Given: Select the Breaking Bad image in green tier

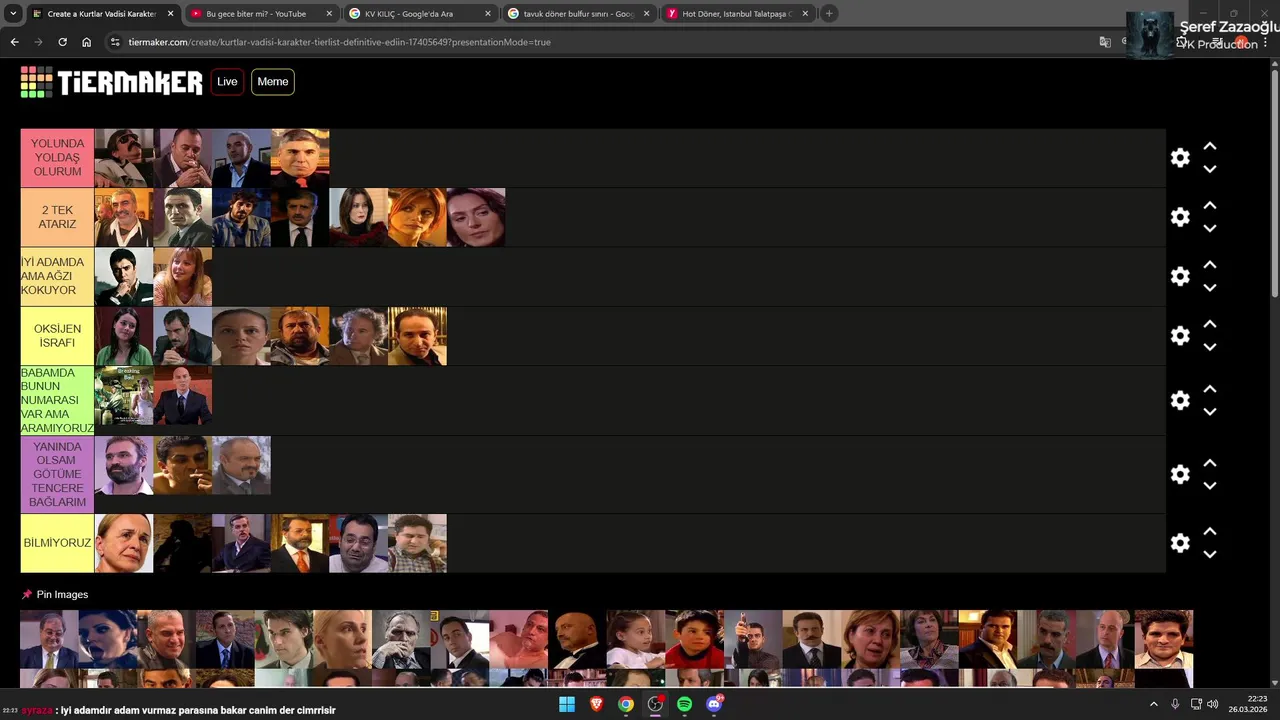Looking at the screenshot, I should pyautogui.click(x=124, y=396).
